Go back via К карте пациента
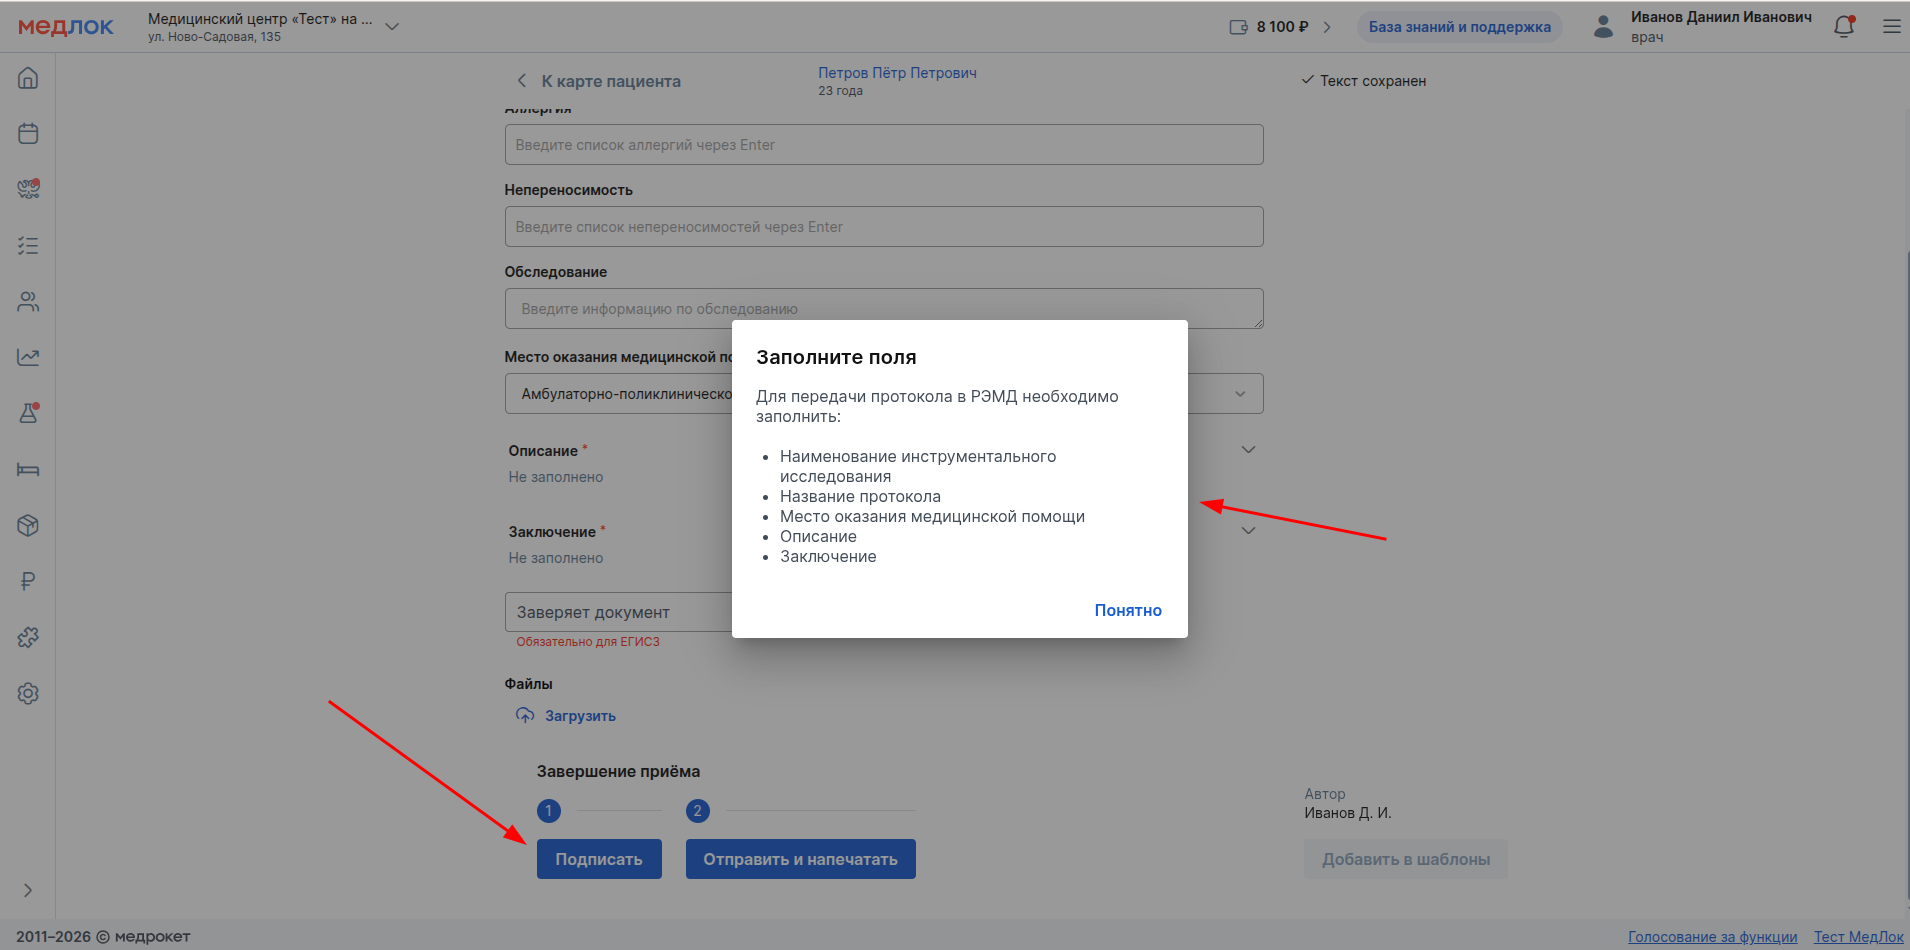Viewport: 1910px width, 950px height. 598,81
